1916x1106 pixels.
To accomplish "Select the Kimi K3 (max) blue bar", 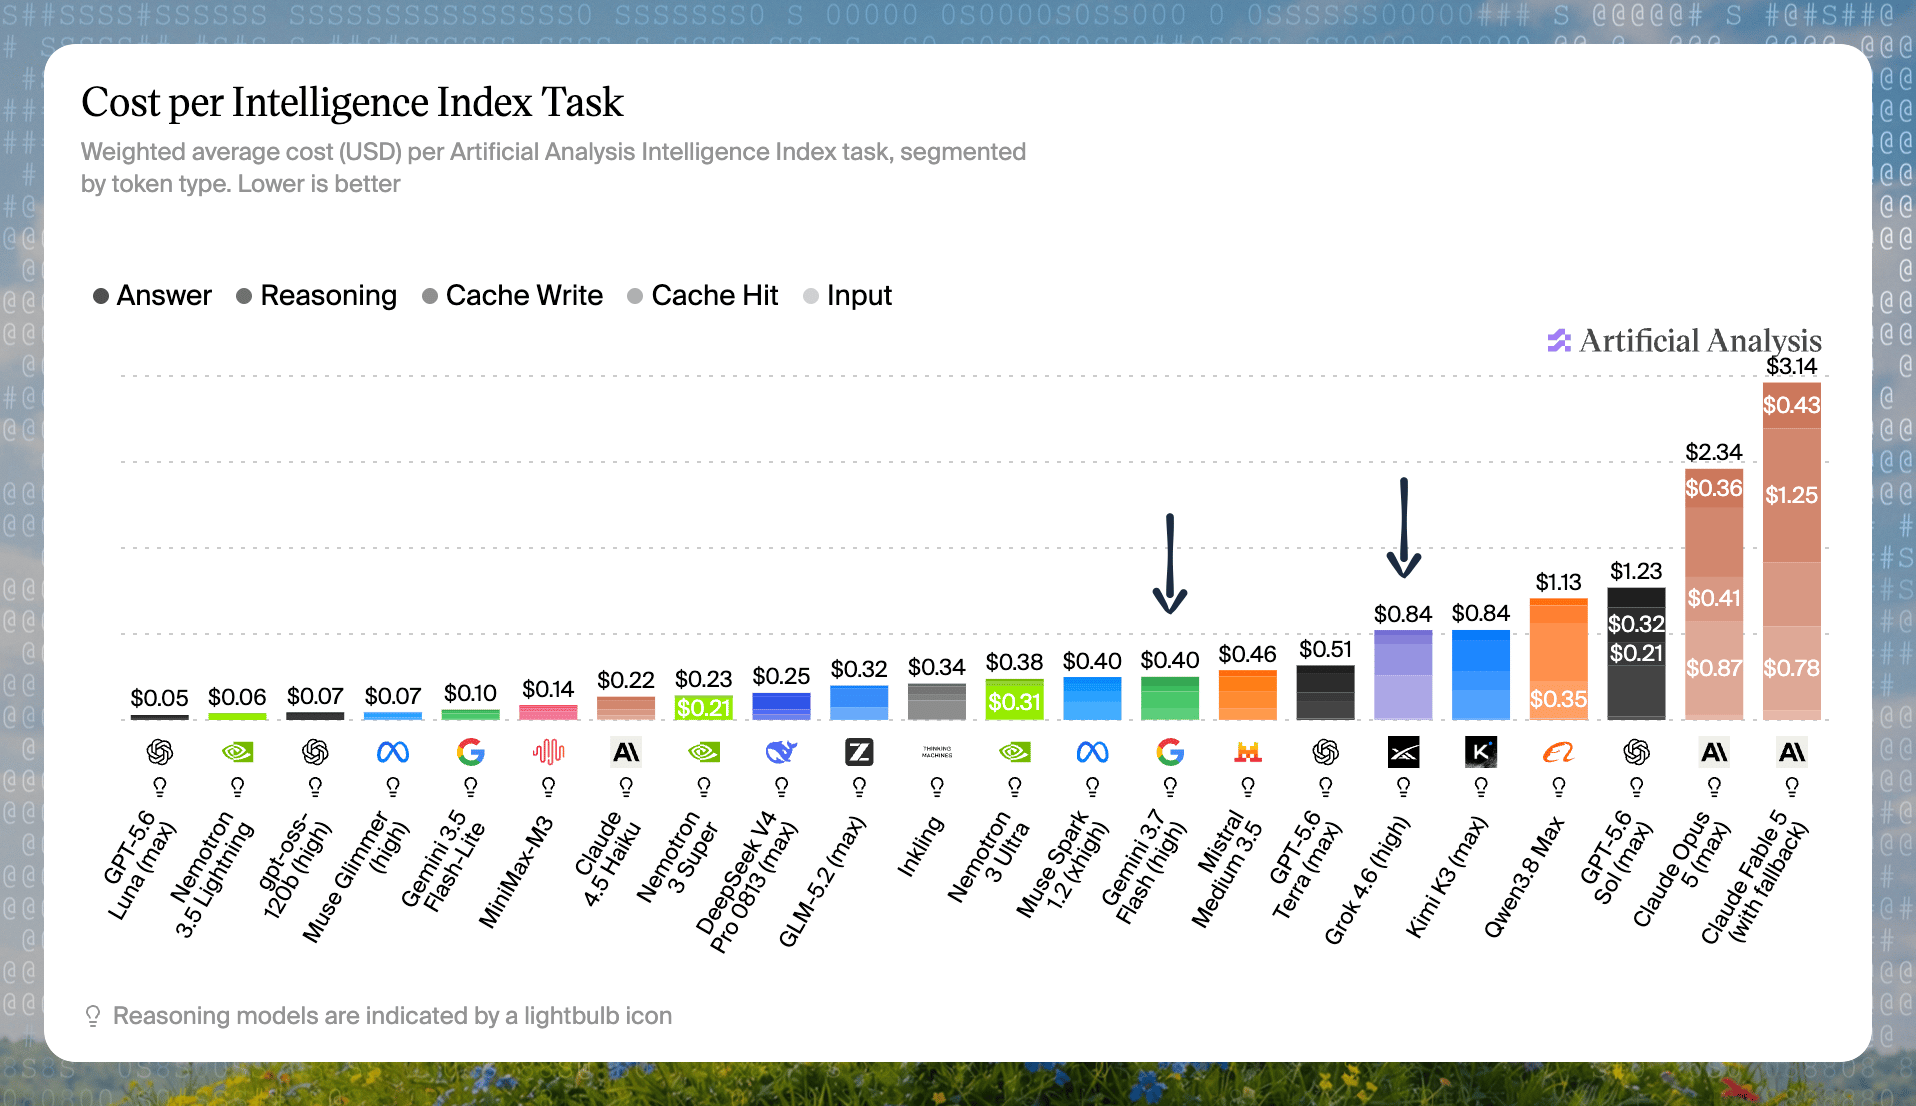I will (1481, 675).
